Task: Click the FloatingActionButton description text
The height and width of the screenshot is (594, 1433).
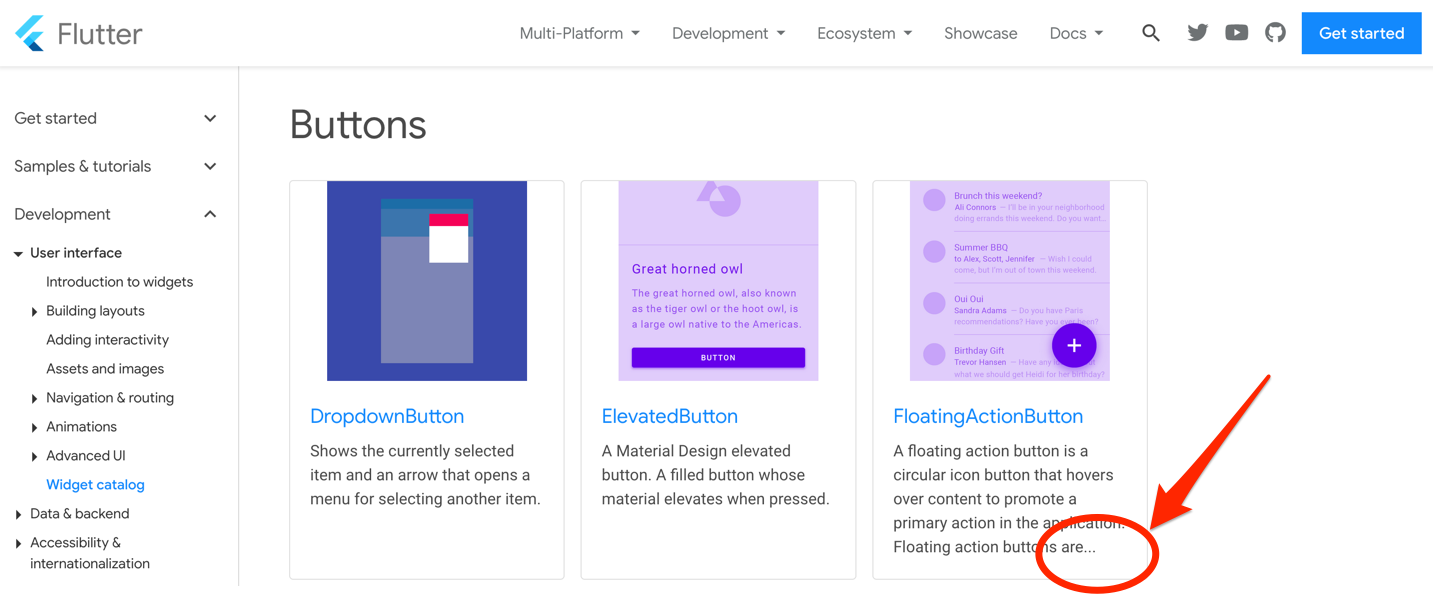Action: coord(1008,499)
